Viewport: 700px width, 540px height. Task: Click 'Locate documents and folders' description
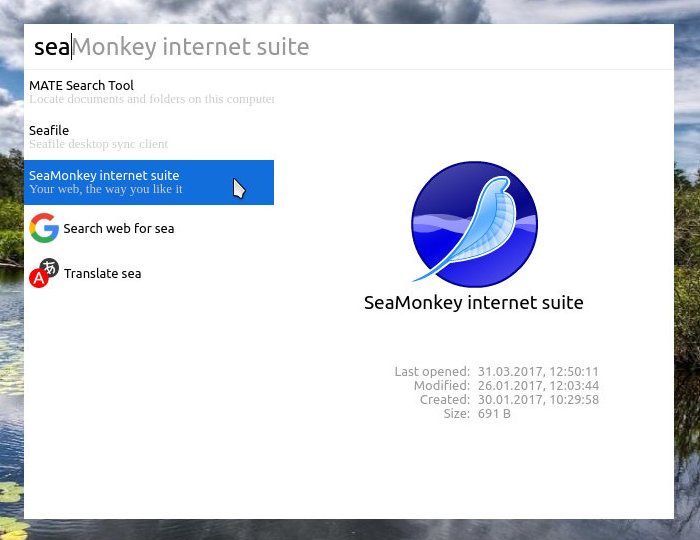152,99
